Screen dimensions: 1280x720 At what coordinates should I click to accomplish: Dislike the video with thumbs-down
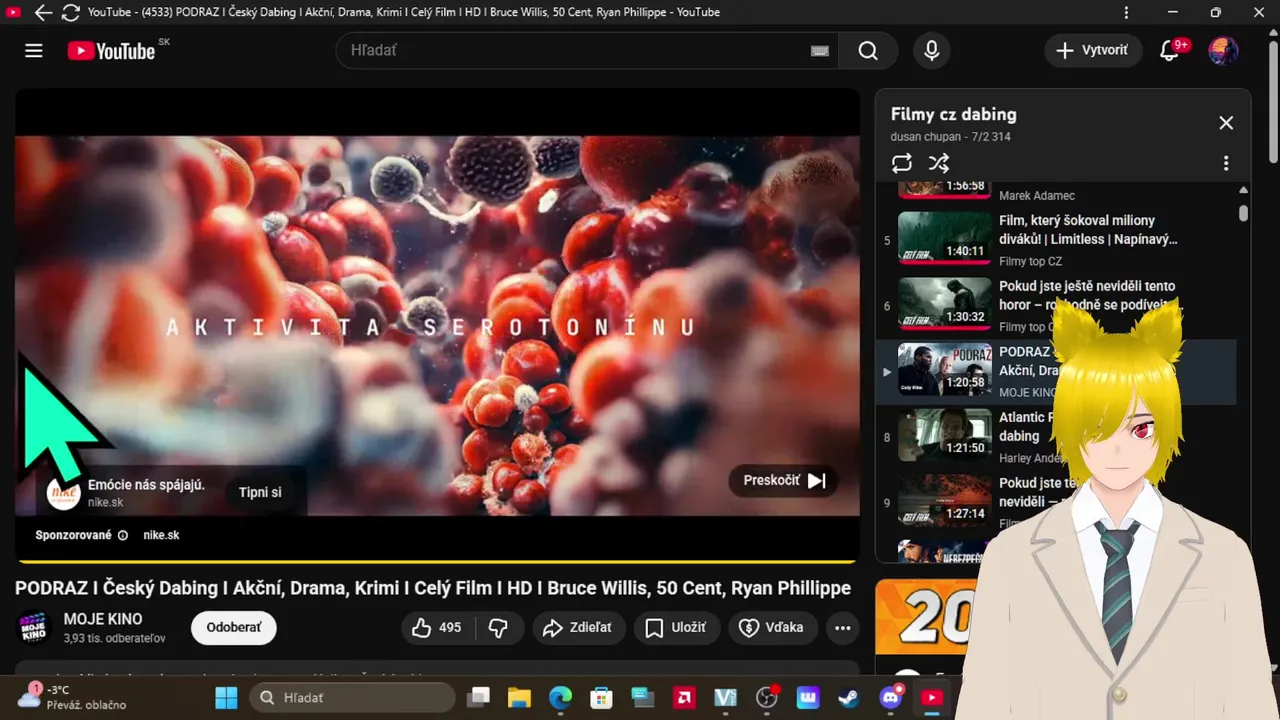coord(498,628)
